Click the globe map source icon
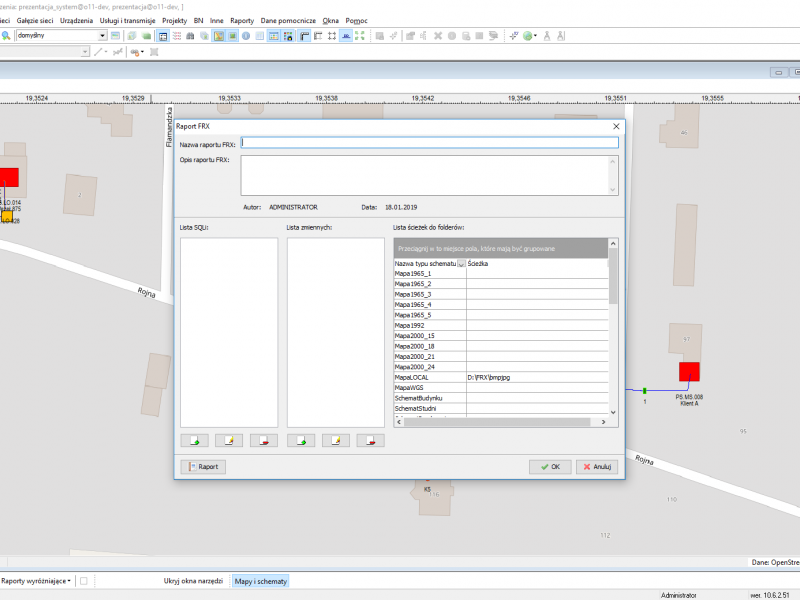 (x=527, y=36)
